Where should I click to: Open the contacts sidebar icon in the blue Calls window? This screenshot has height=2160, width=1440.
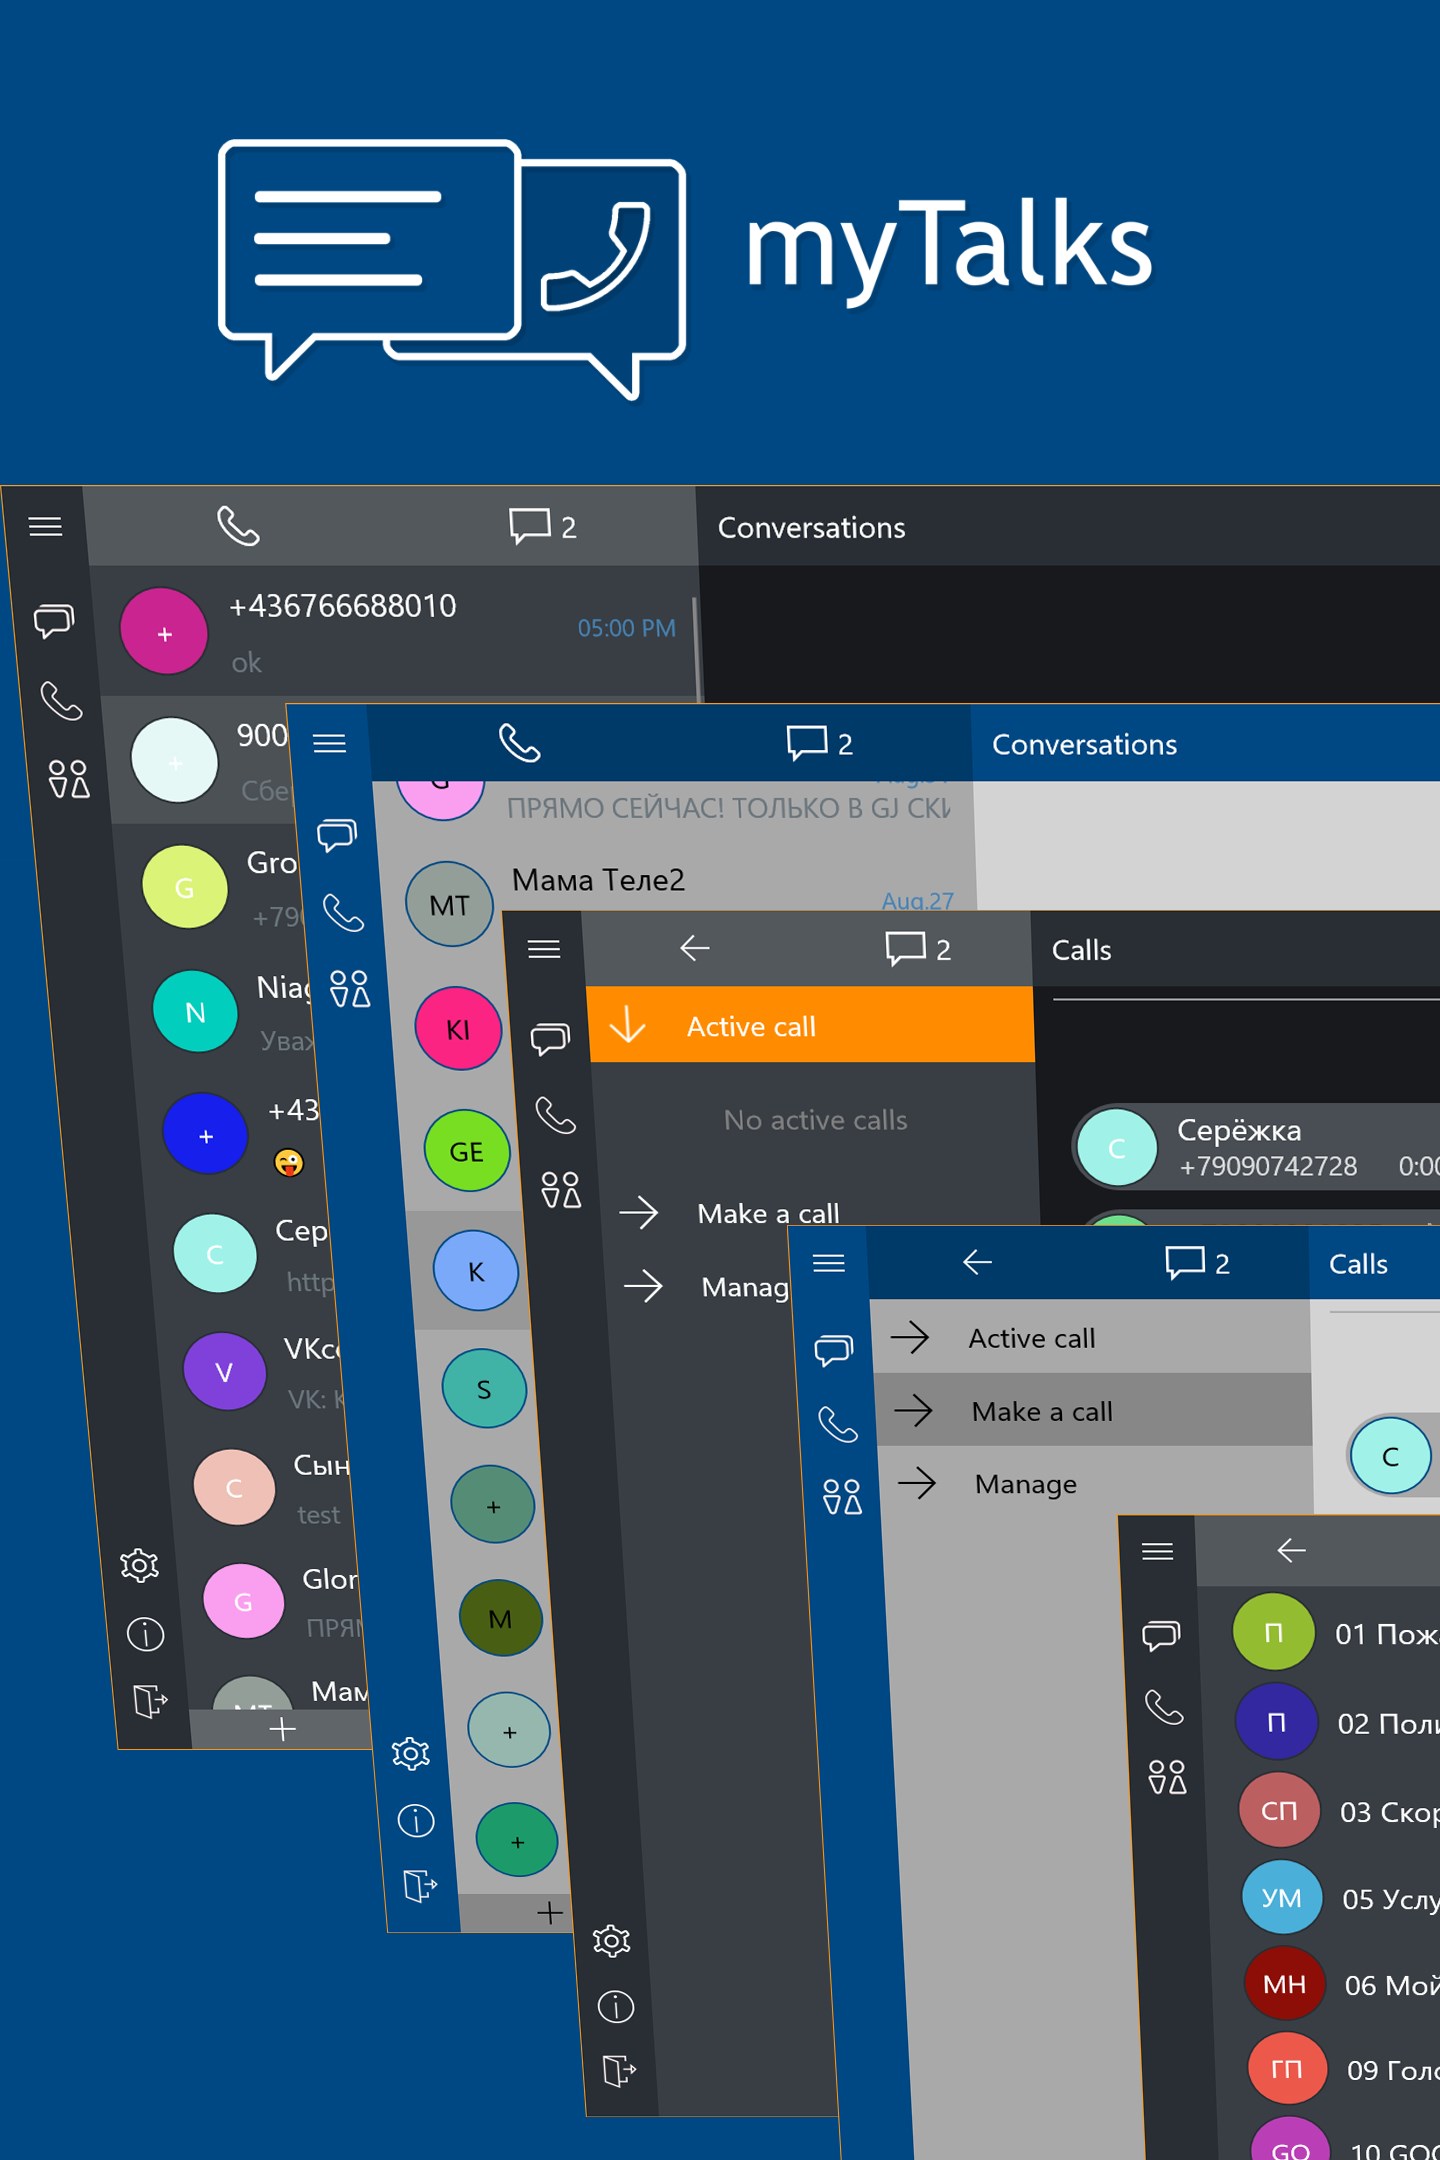point(842,1497)
